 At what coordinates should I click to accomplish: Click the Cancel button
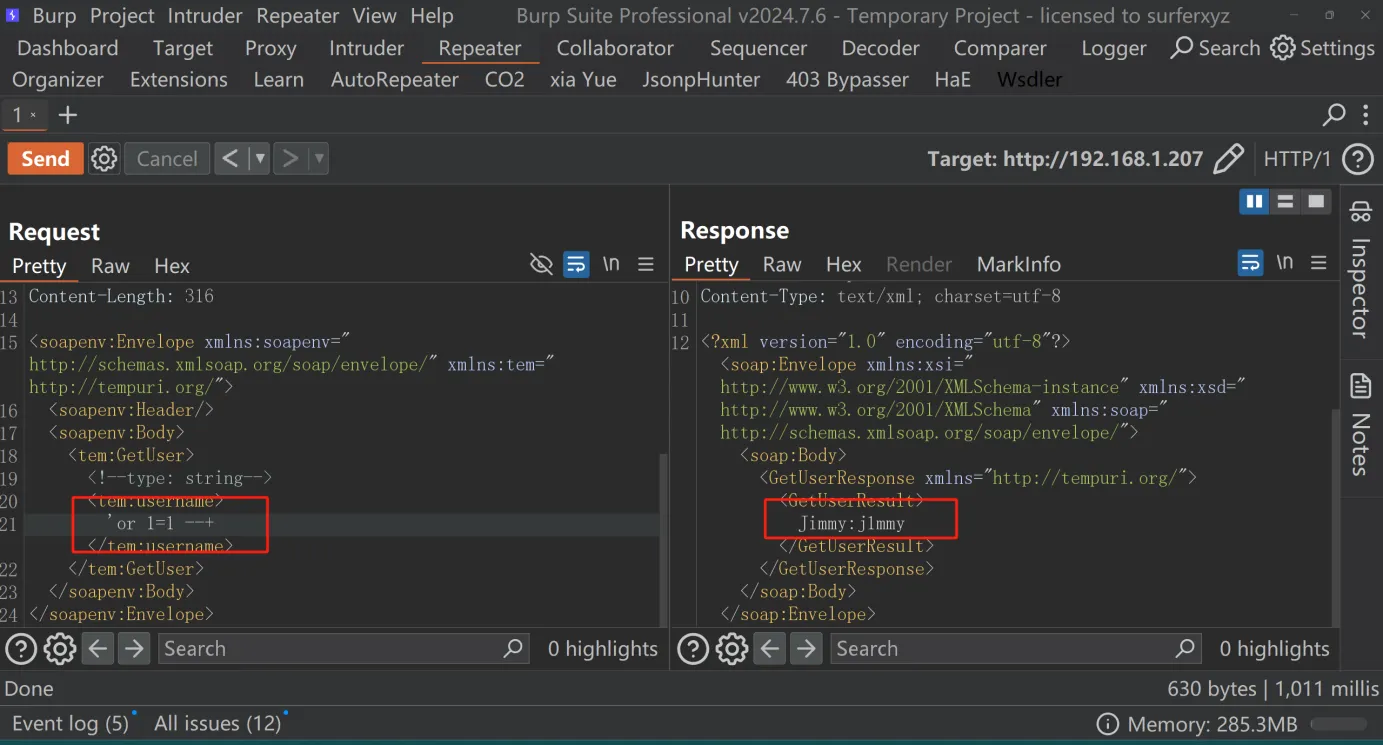(x=167, y=158)
